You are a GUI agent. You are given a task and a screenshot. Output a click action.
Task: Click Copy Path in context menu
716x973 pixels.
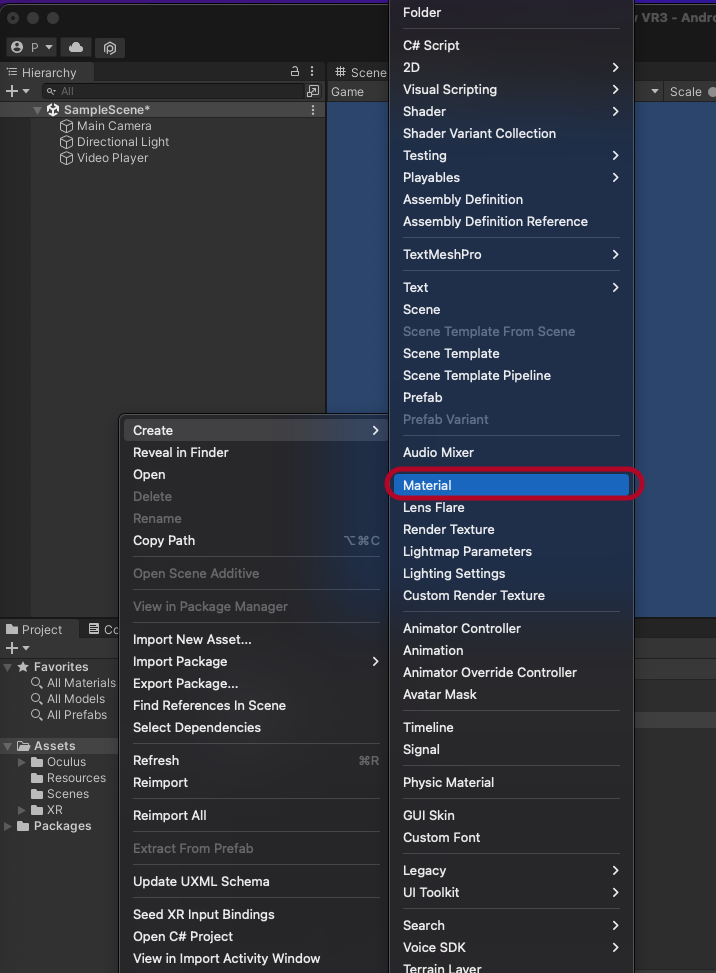click(256, 540)
